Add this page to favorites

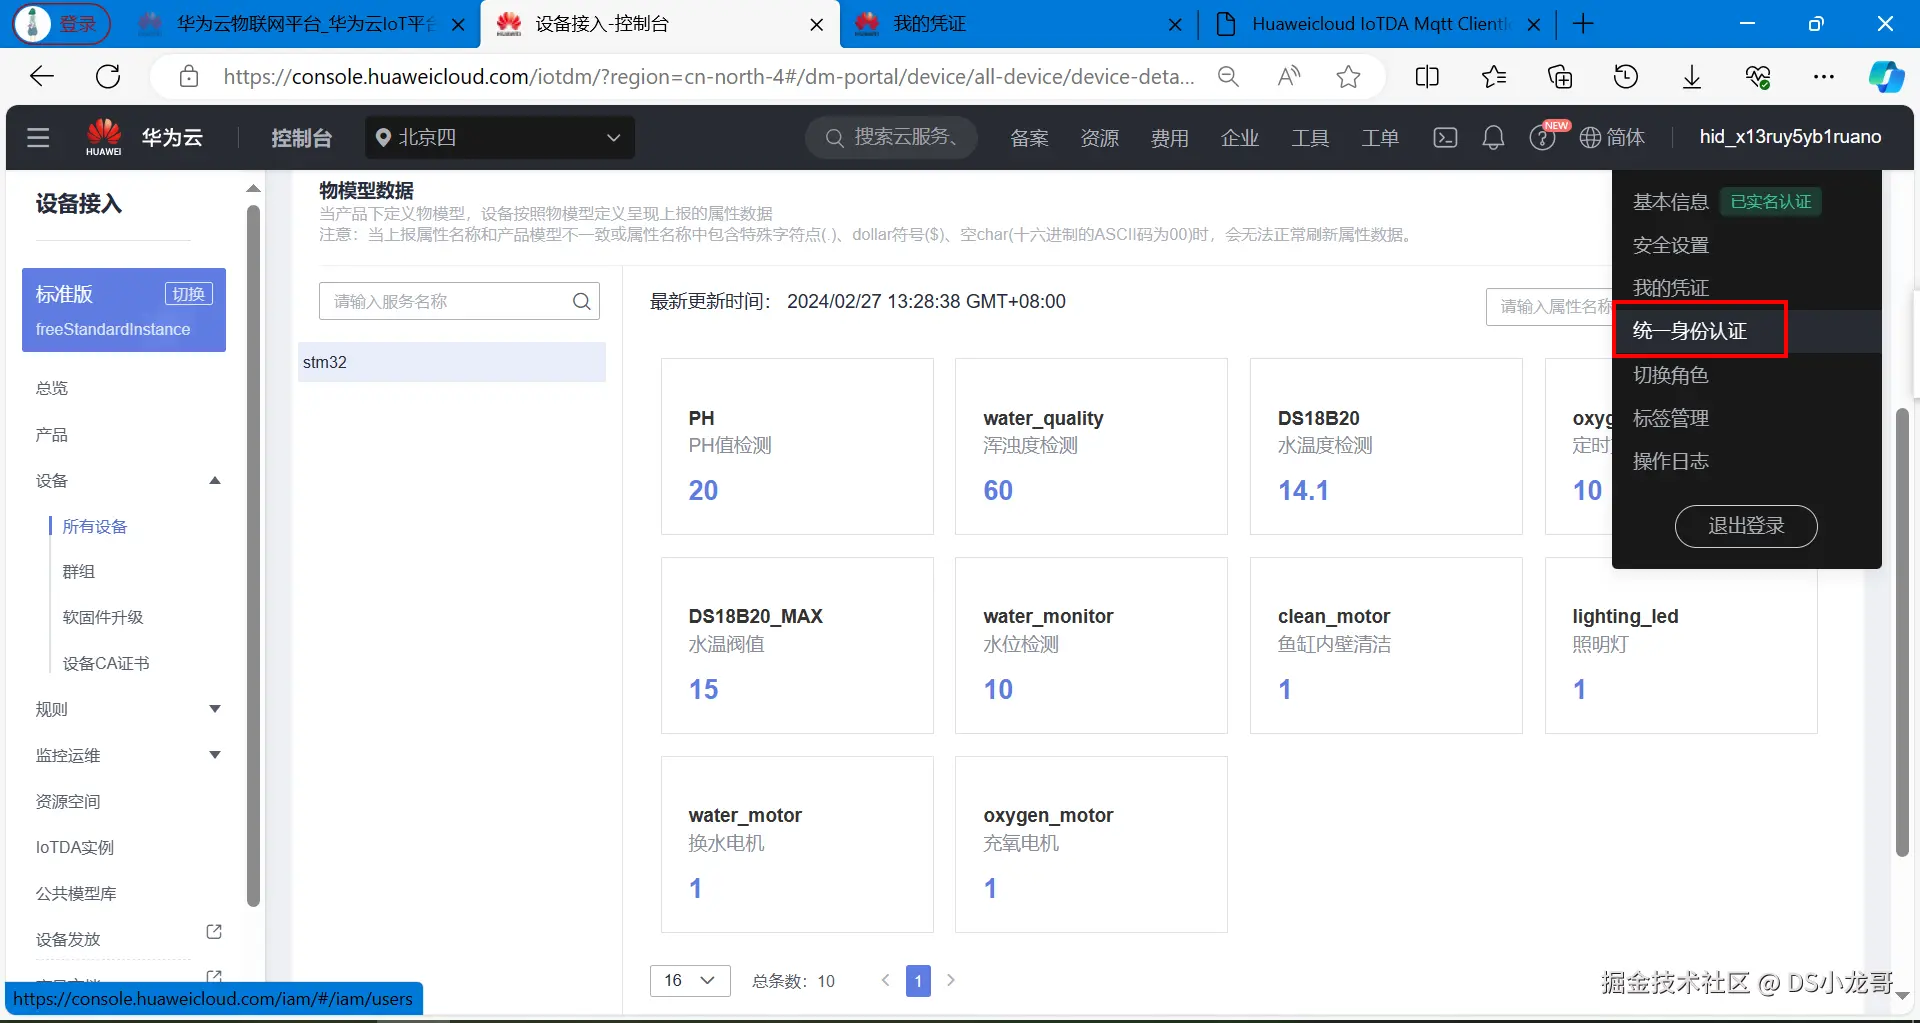click(x=1348, y=76)
